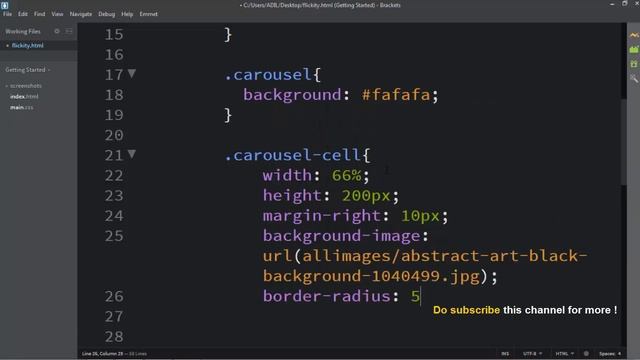Viewport: 640px width, 360px height.
Task: Click the linting status circle in status bar
Action: coord(586,353)
